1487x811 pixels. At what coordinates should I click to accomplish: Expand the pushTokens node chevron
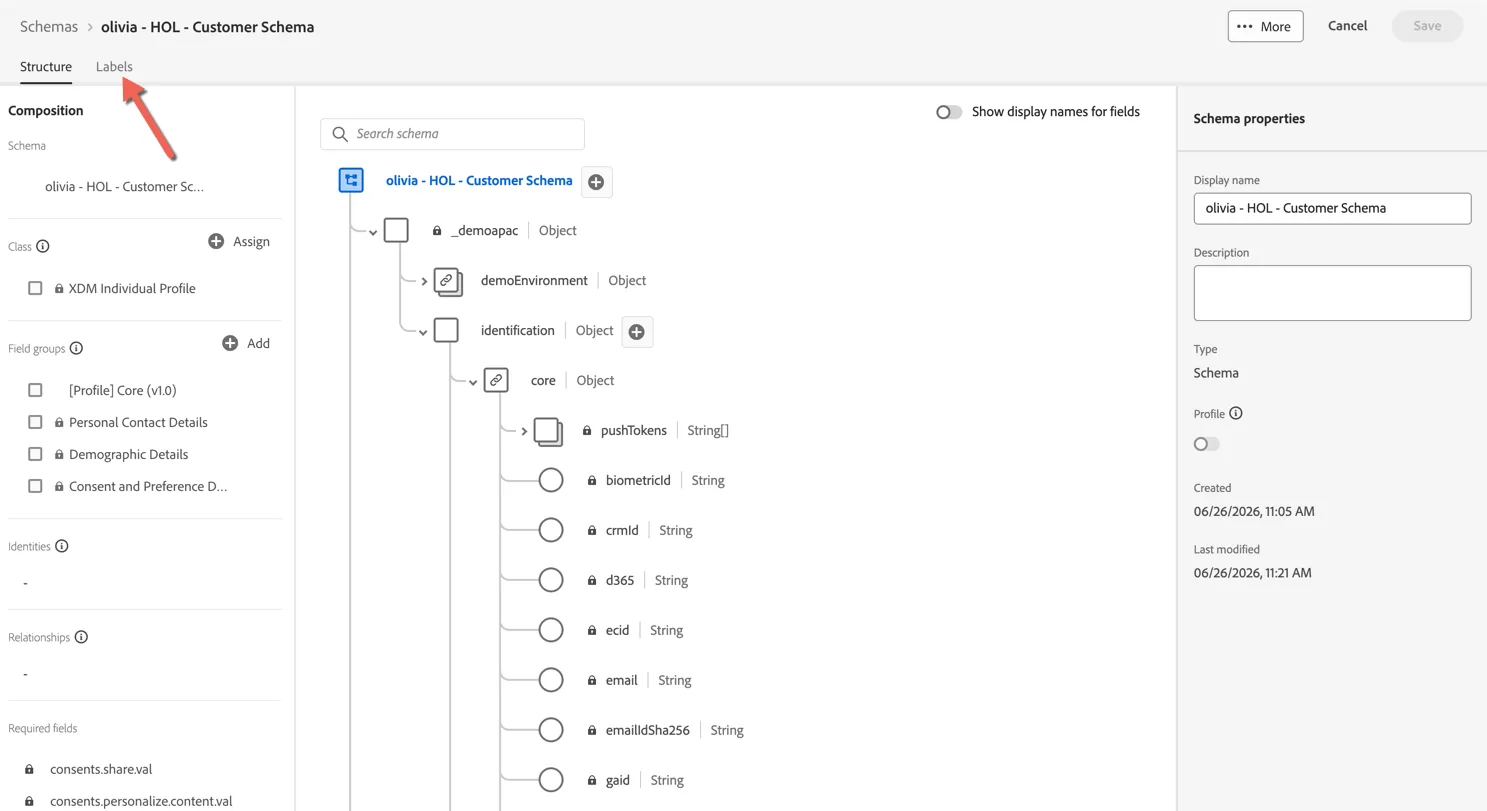524,431
